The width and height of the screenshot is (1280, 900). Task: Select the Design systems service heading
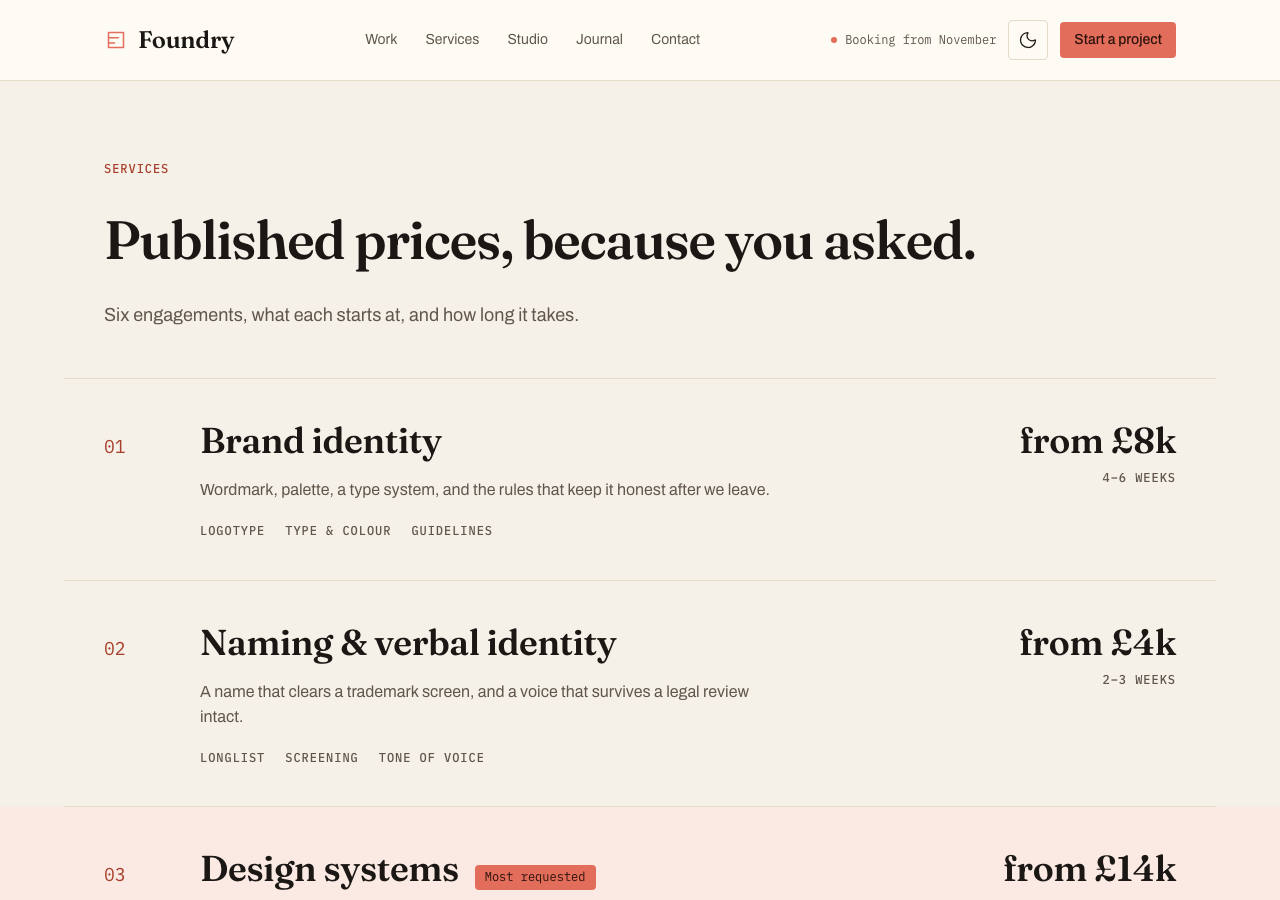[x=329, y=869]
